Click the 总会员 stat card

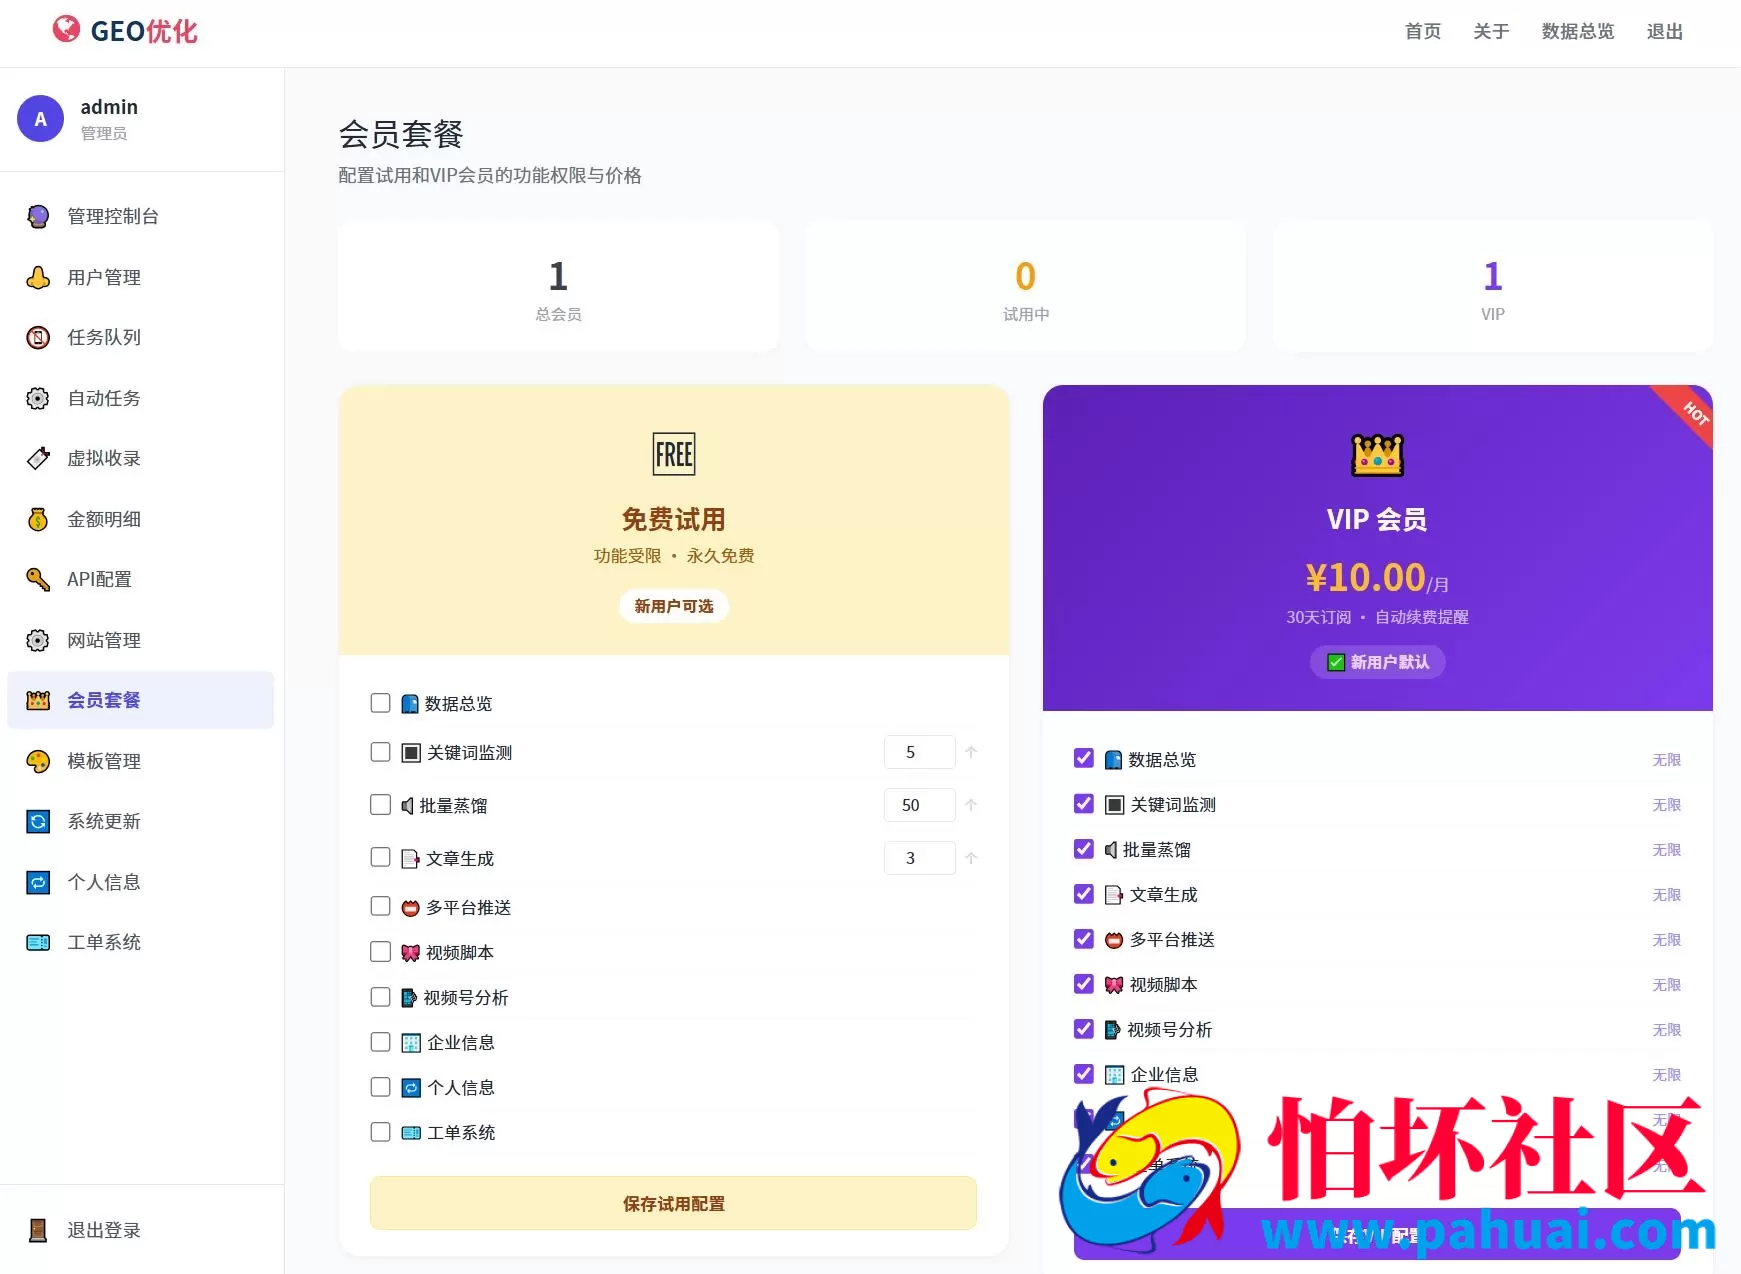click(558, 287)
